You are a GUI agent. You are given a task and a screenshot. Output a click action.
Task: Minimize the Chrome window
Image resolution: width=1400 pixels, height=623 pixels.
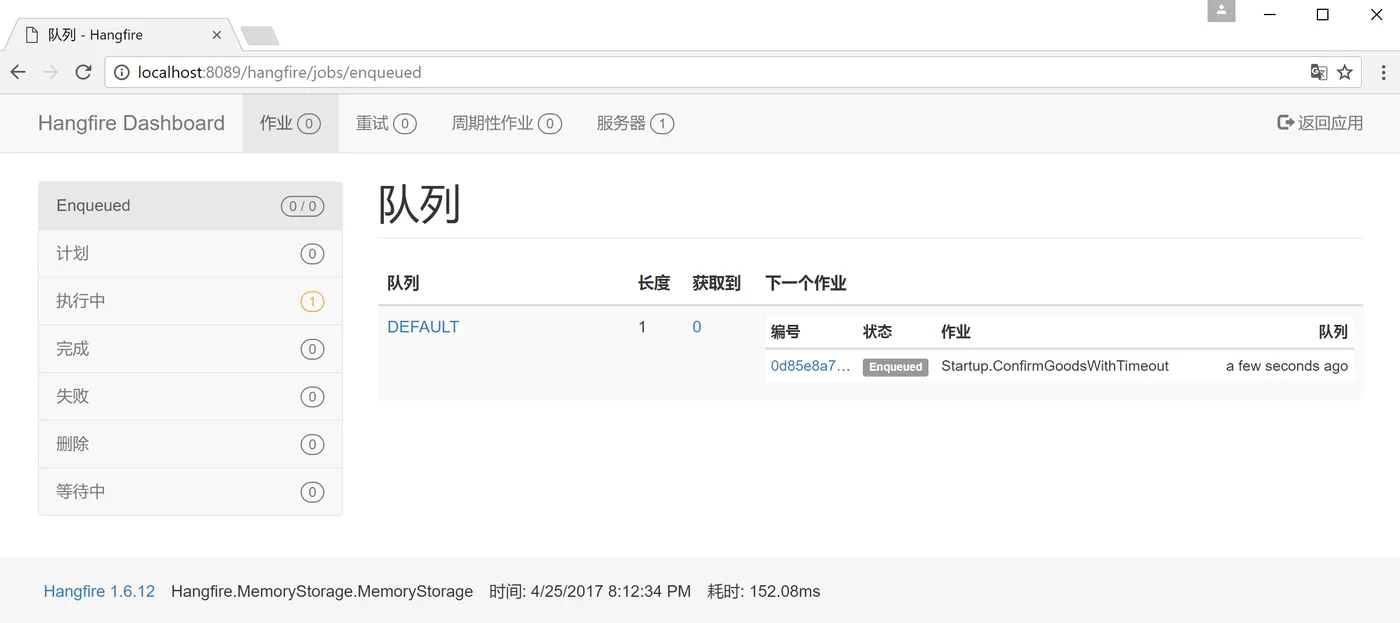(1270, 14)
